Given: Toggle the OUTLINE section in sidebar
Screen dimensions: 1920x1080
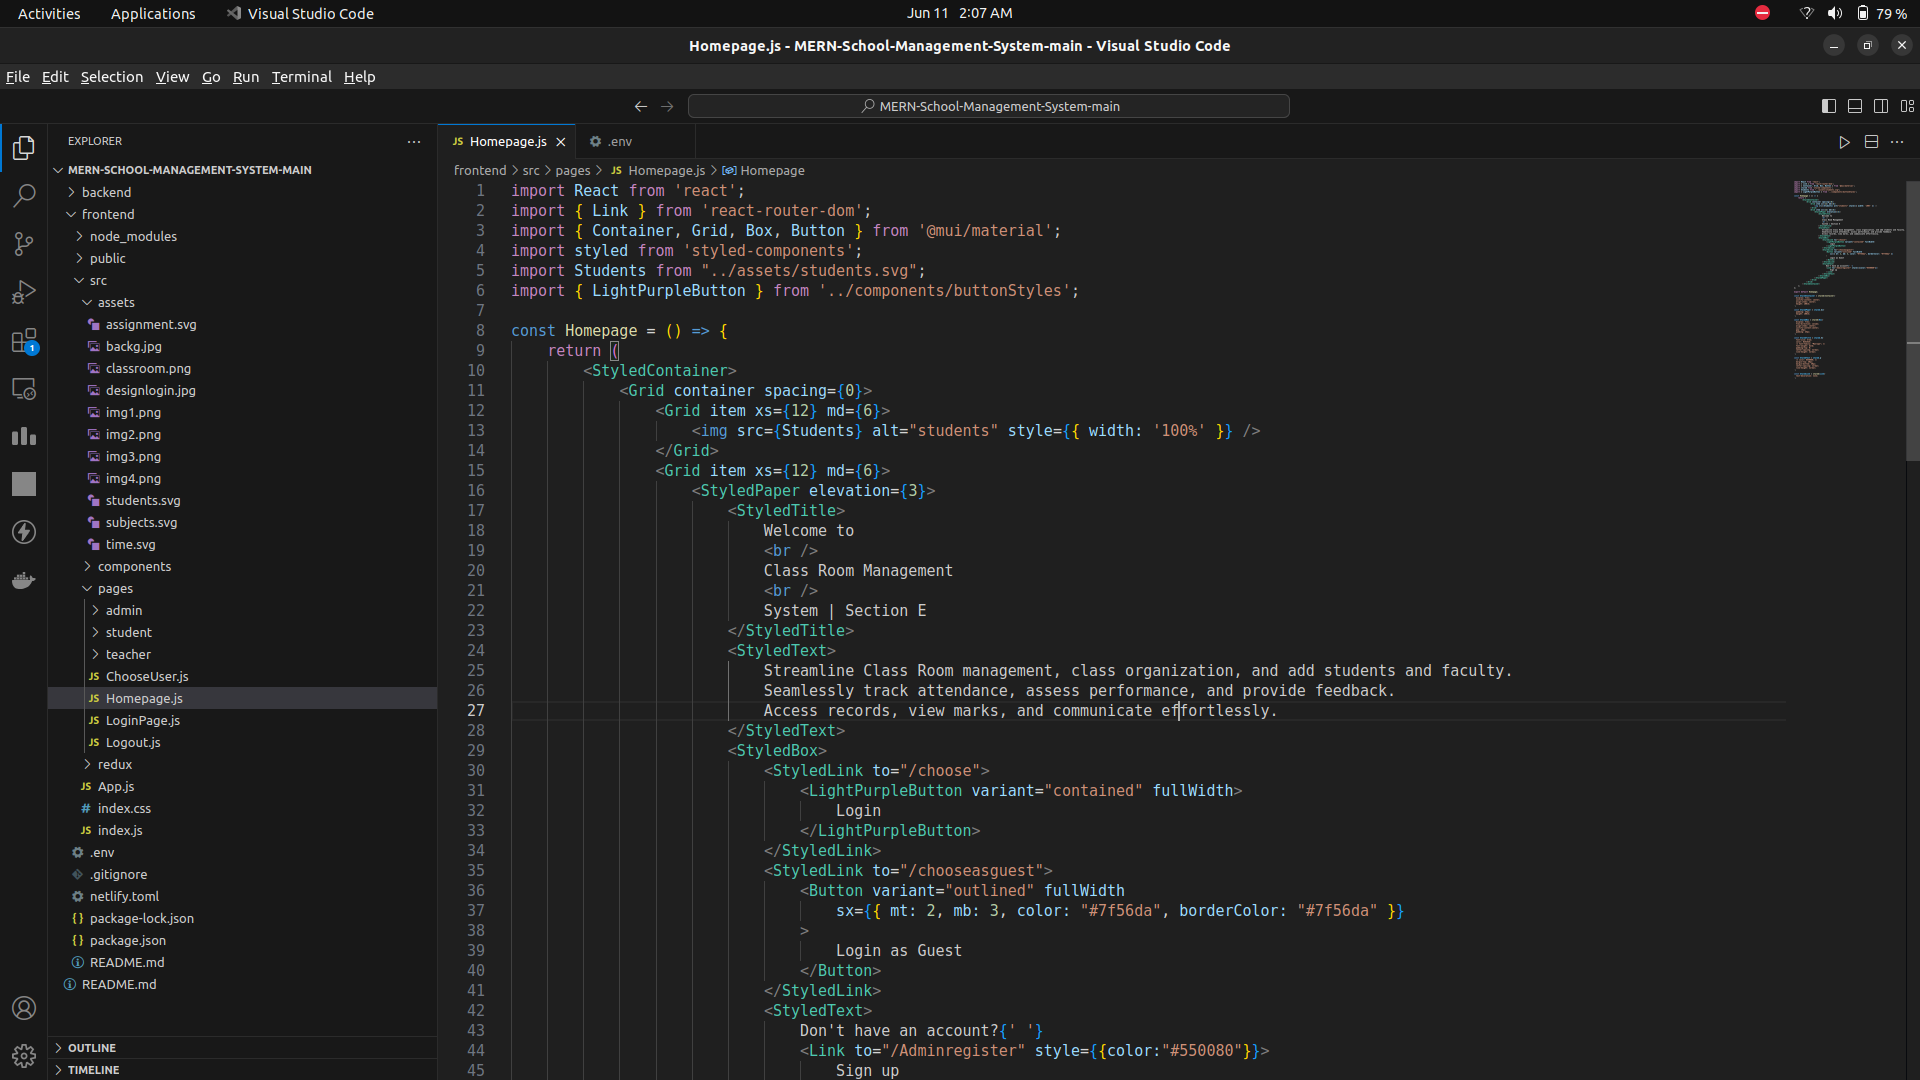Looking at the screenshot, I should pyautogui.click(x=92, y=1047).
